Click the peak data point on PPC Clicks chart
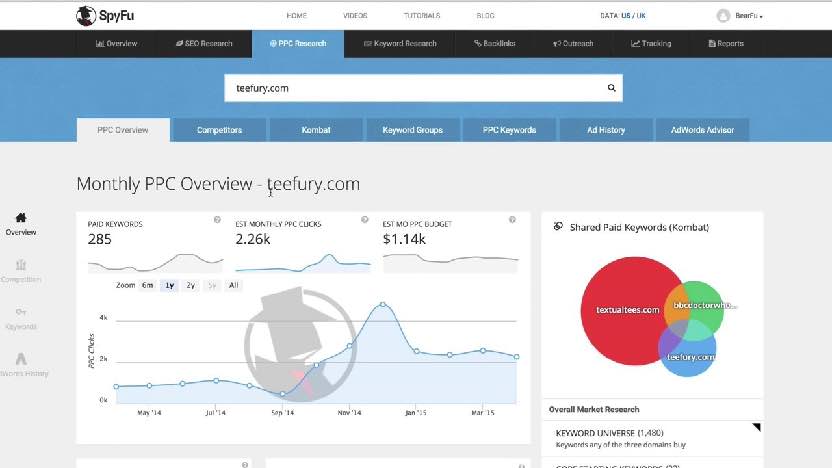Viewport: 832px width, 468px height. click(x=383, y=305)
